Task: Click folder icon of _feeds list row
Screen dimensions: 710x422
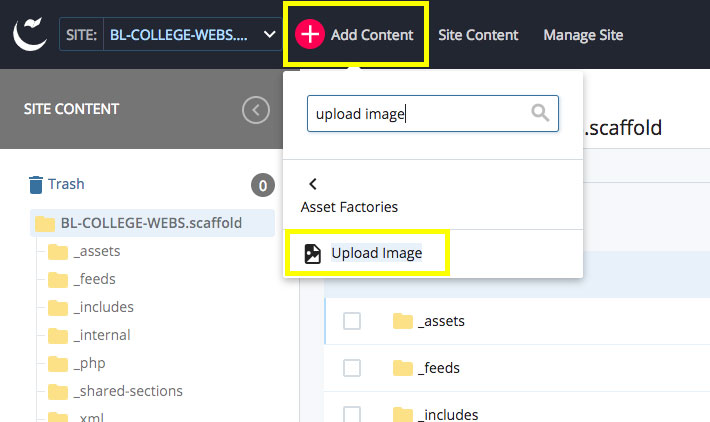Action: [403, 368]
